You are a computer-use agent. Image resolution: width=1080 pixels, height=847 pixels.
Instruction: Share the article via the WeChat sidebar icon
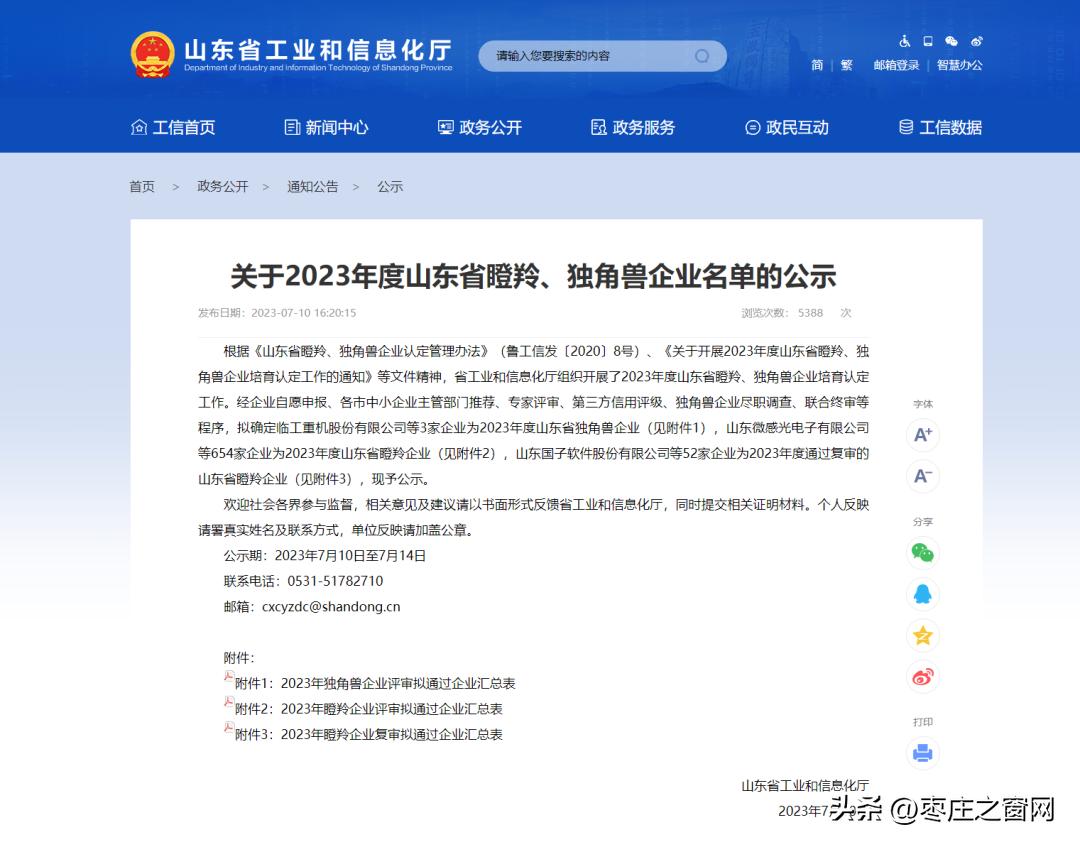point(922,553)
